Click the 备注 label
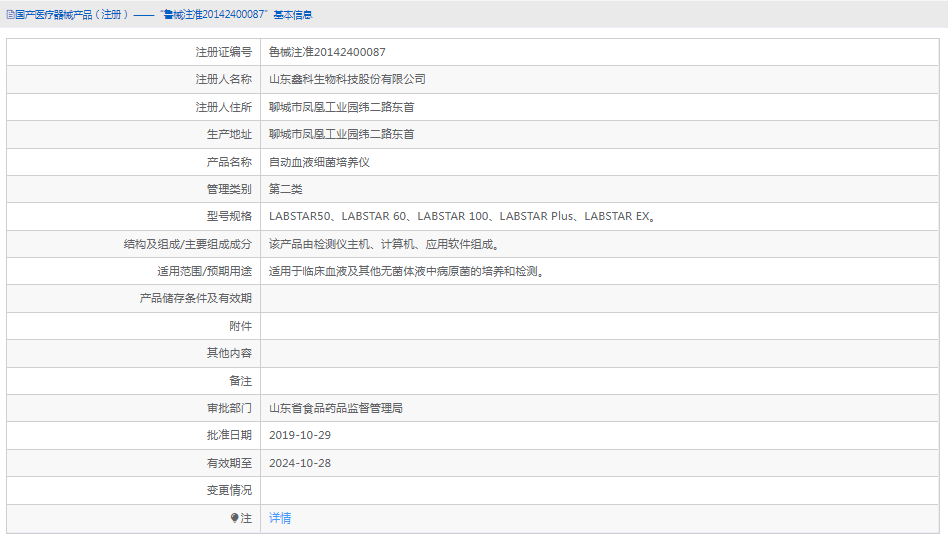Screen dimensions: 948x540 pos(241,381)
